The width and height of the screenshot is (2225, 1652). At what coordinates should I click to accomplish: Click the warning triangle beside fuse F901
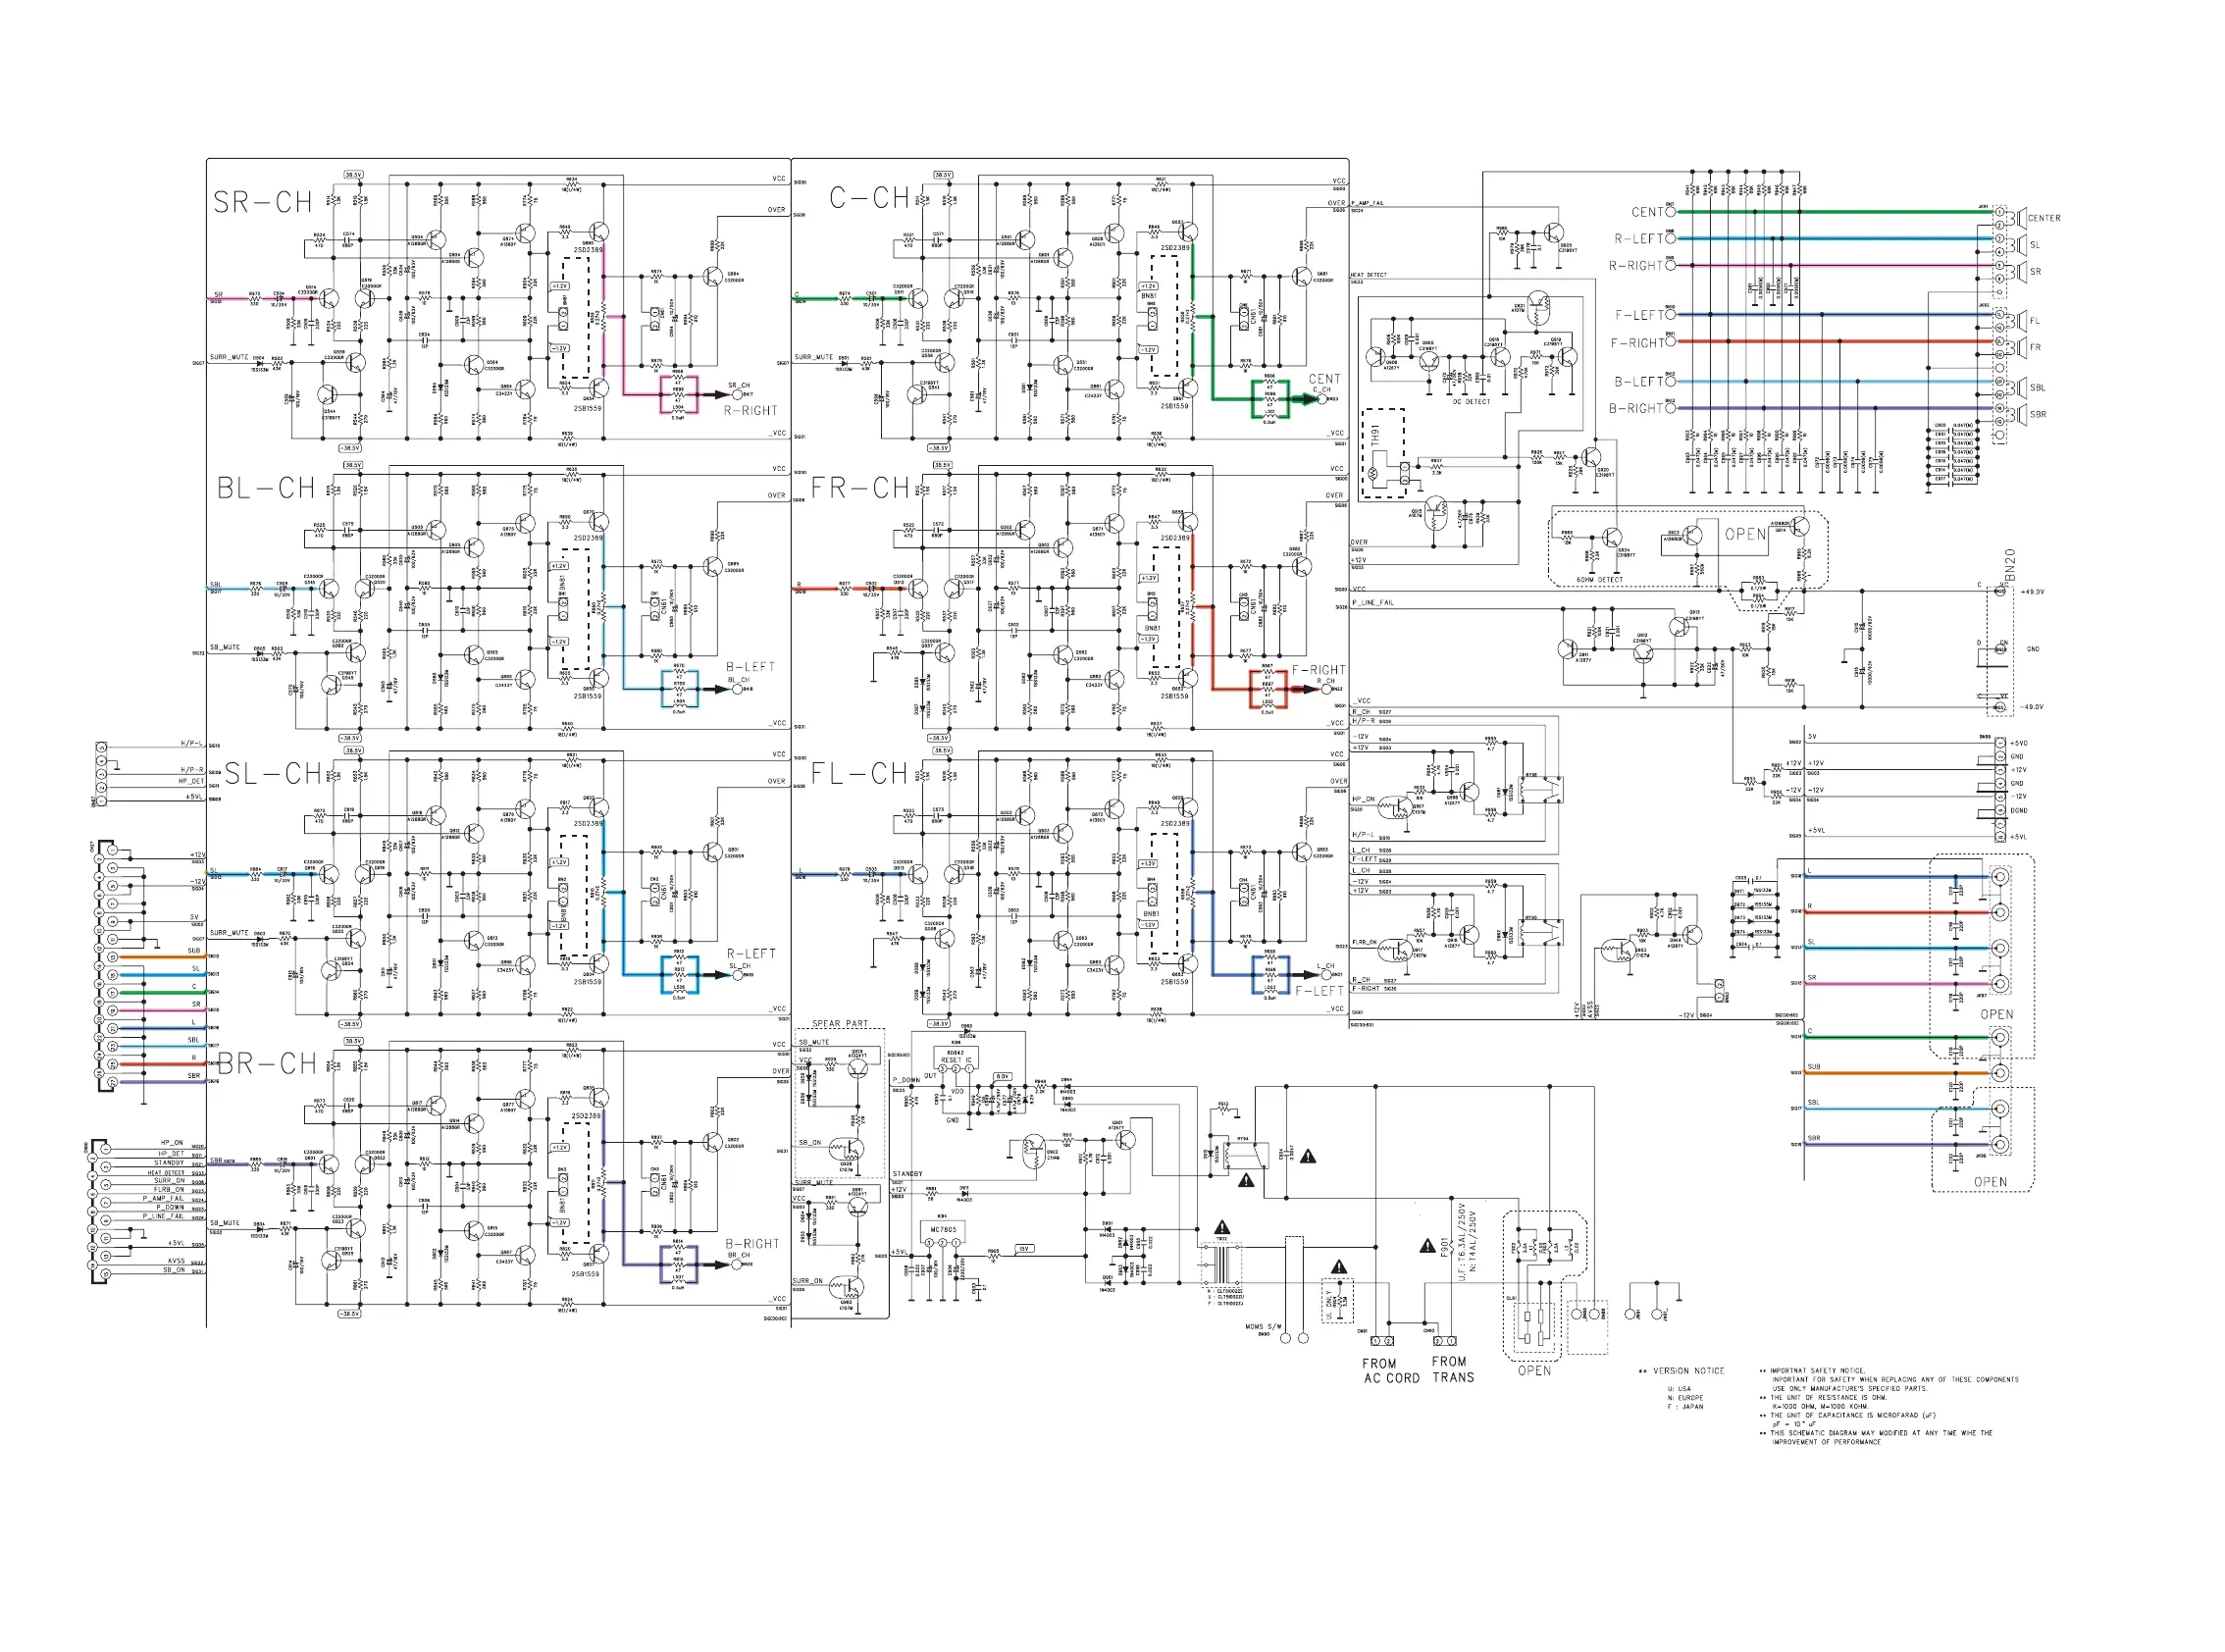point(1427,1246)
